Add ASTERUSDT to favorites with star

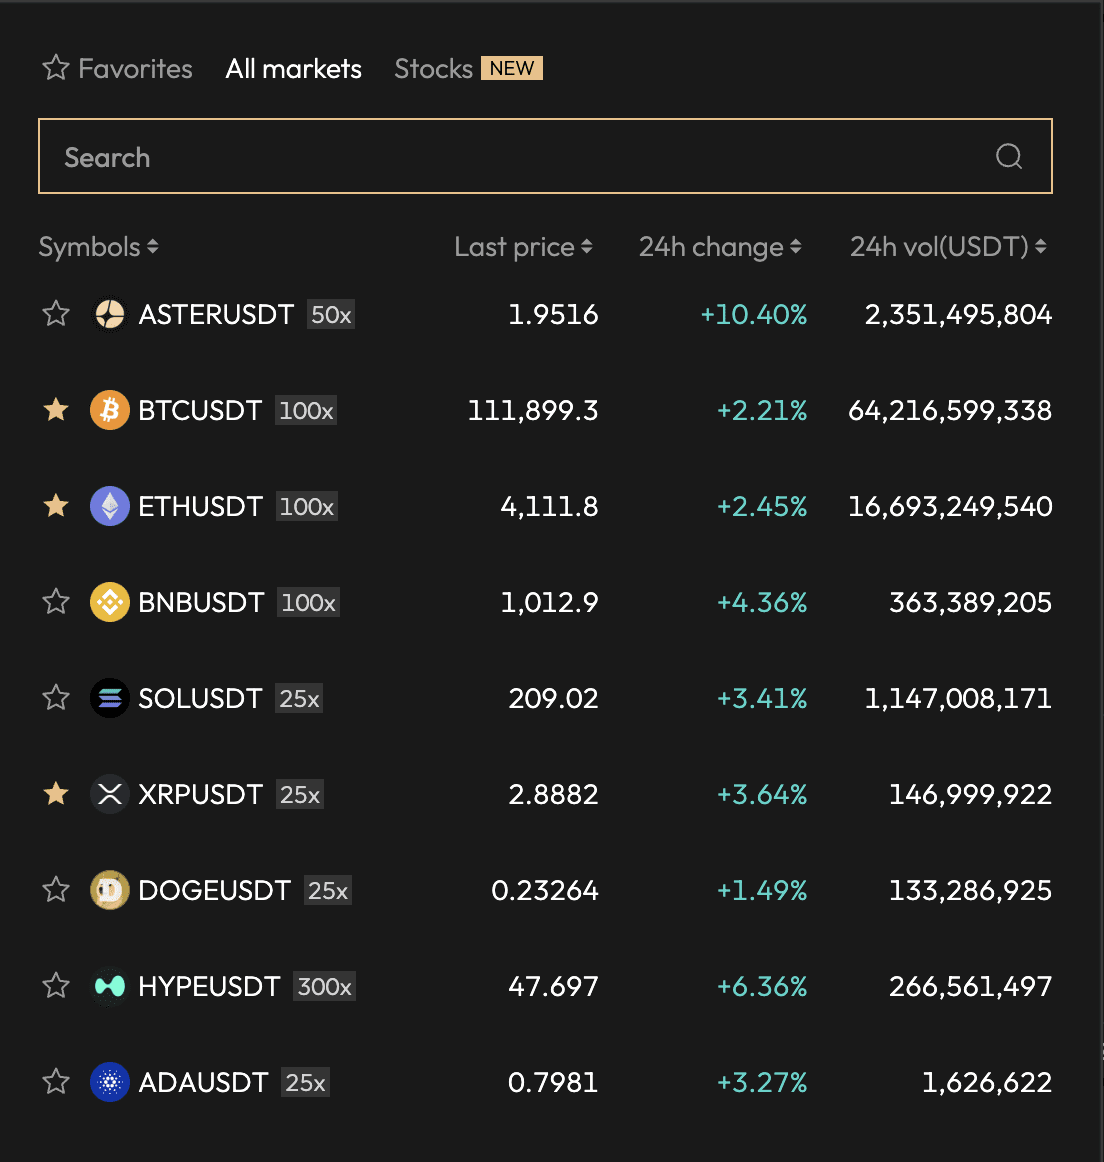click(x=56, y=314)
